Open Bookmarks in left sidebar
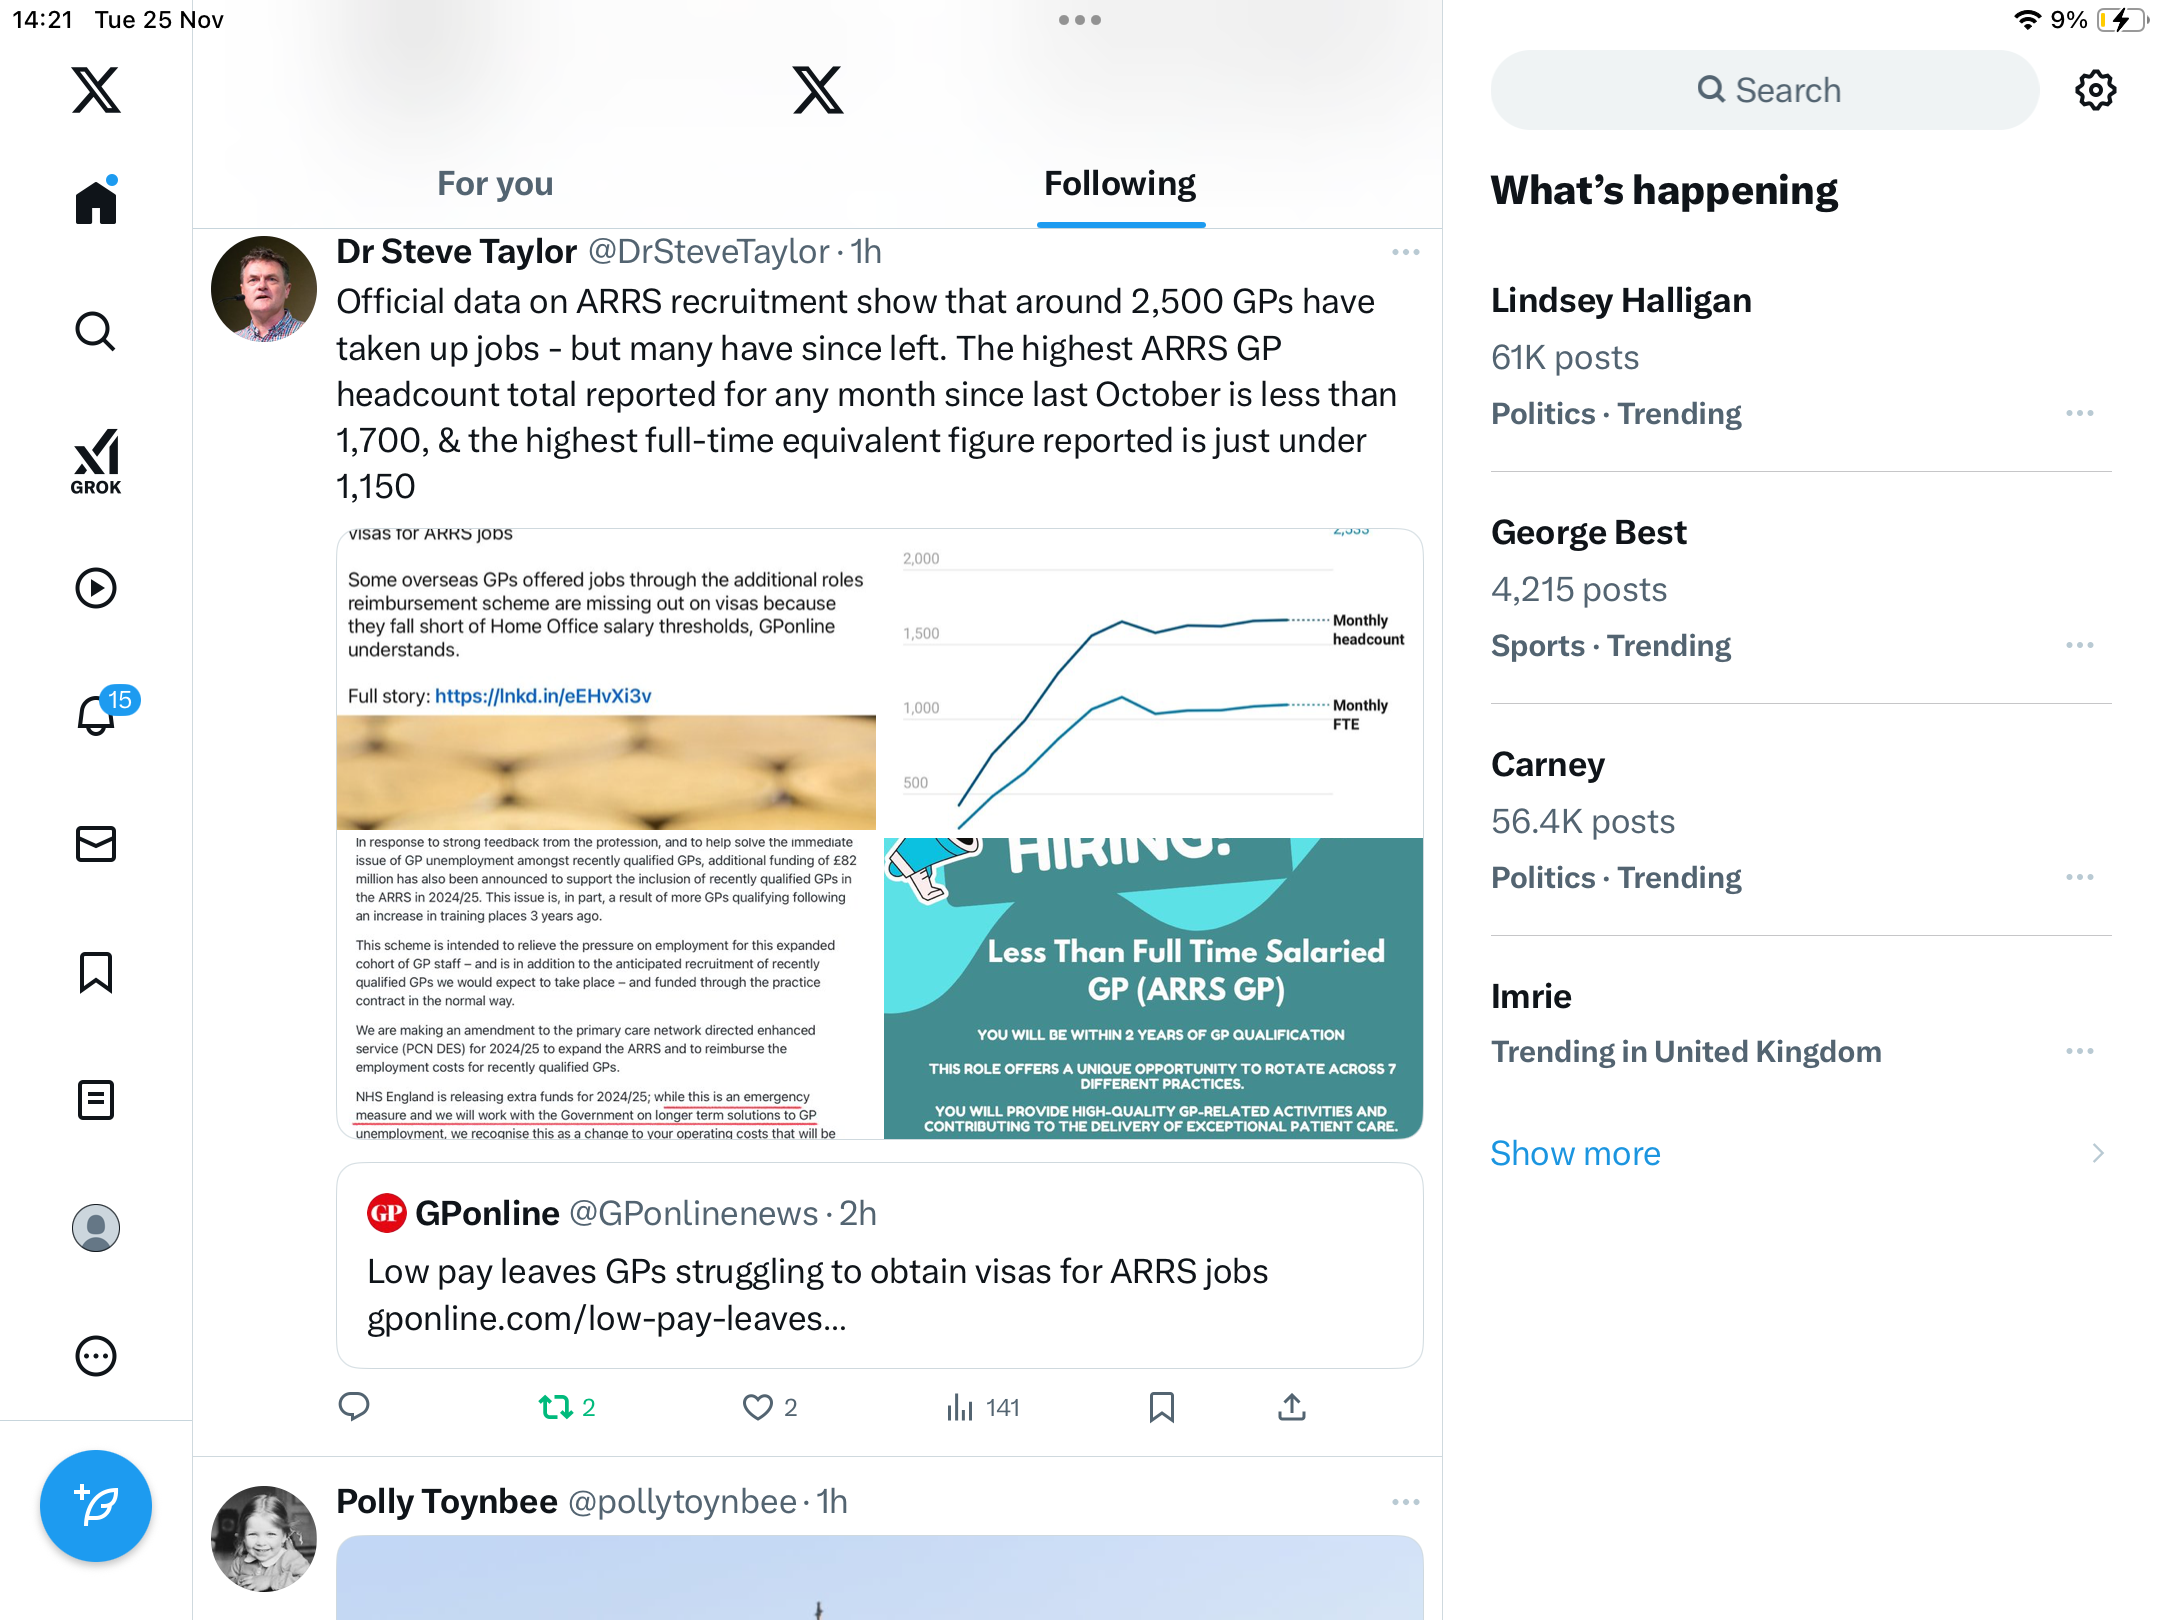This screenshot has width=2160, height=1620. [x=96, y=972]
